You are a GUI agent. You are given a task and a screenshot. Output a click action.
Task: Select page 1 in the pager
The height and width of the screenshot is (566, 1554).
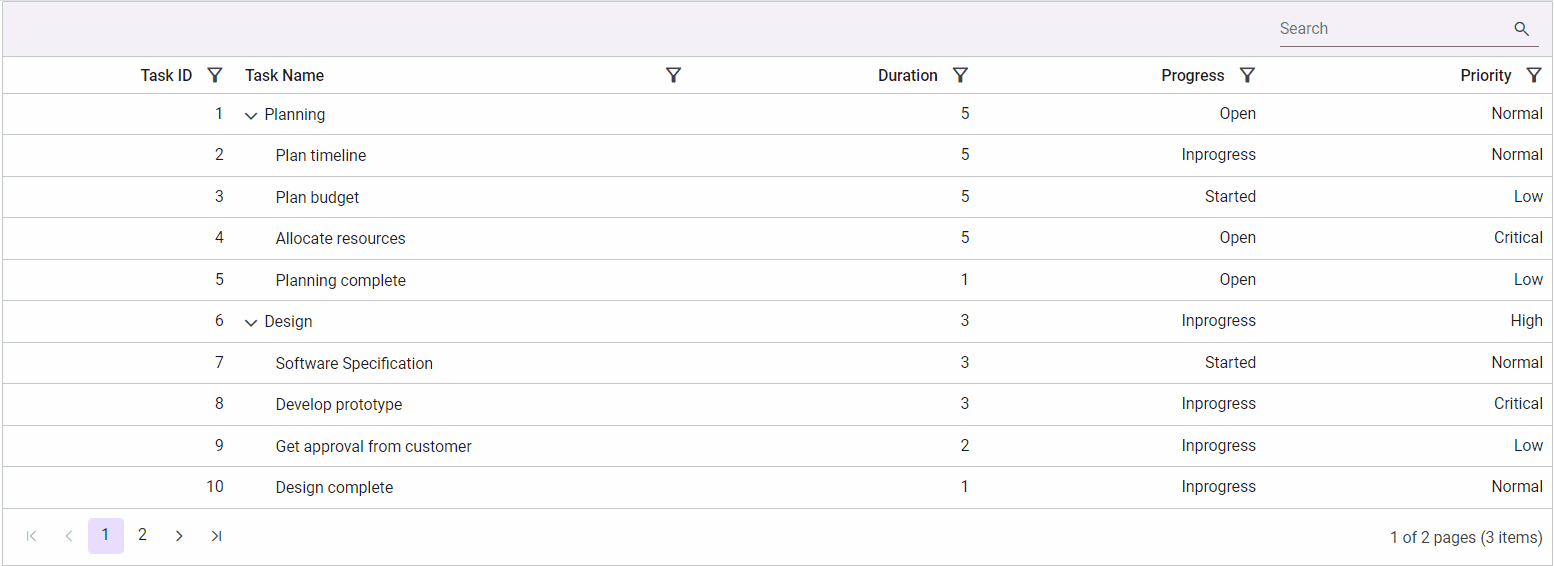105,535
